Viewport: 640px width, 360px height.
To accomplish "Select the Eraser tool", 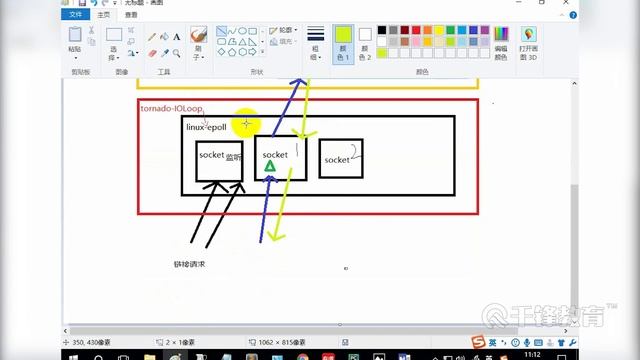I will [x=152, y=53].
